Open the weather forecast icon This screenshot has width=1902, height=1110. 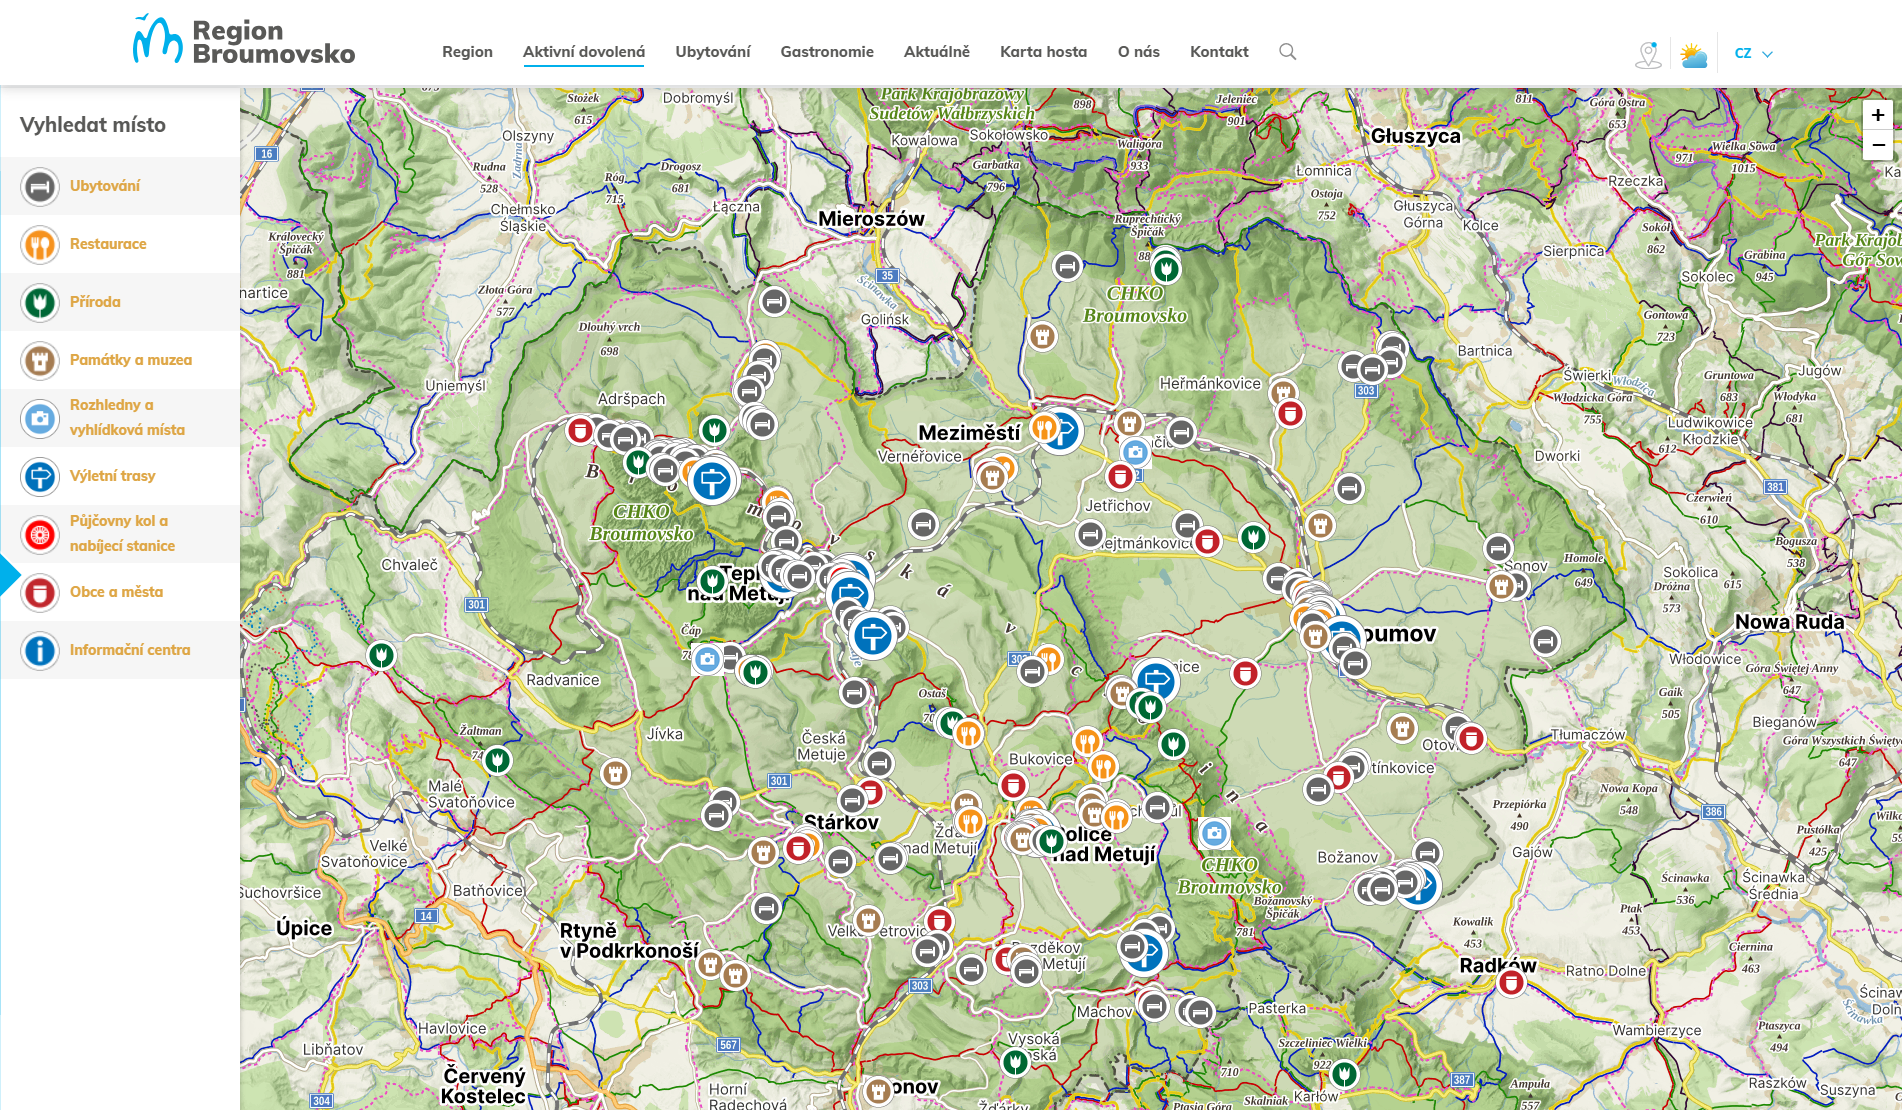(x=1693, y=55)
